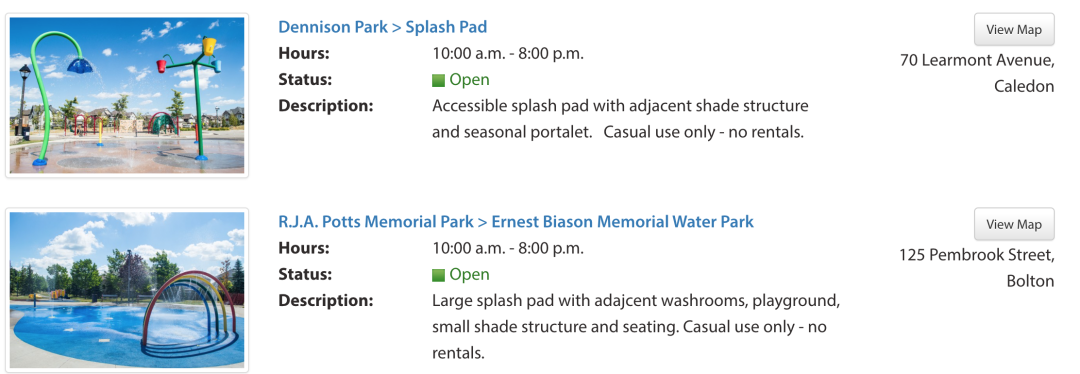This screenshot has width=1080, height=374.
Task: Click the accessible splash pad description text
Action: point(620,119)
